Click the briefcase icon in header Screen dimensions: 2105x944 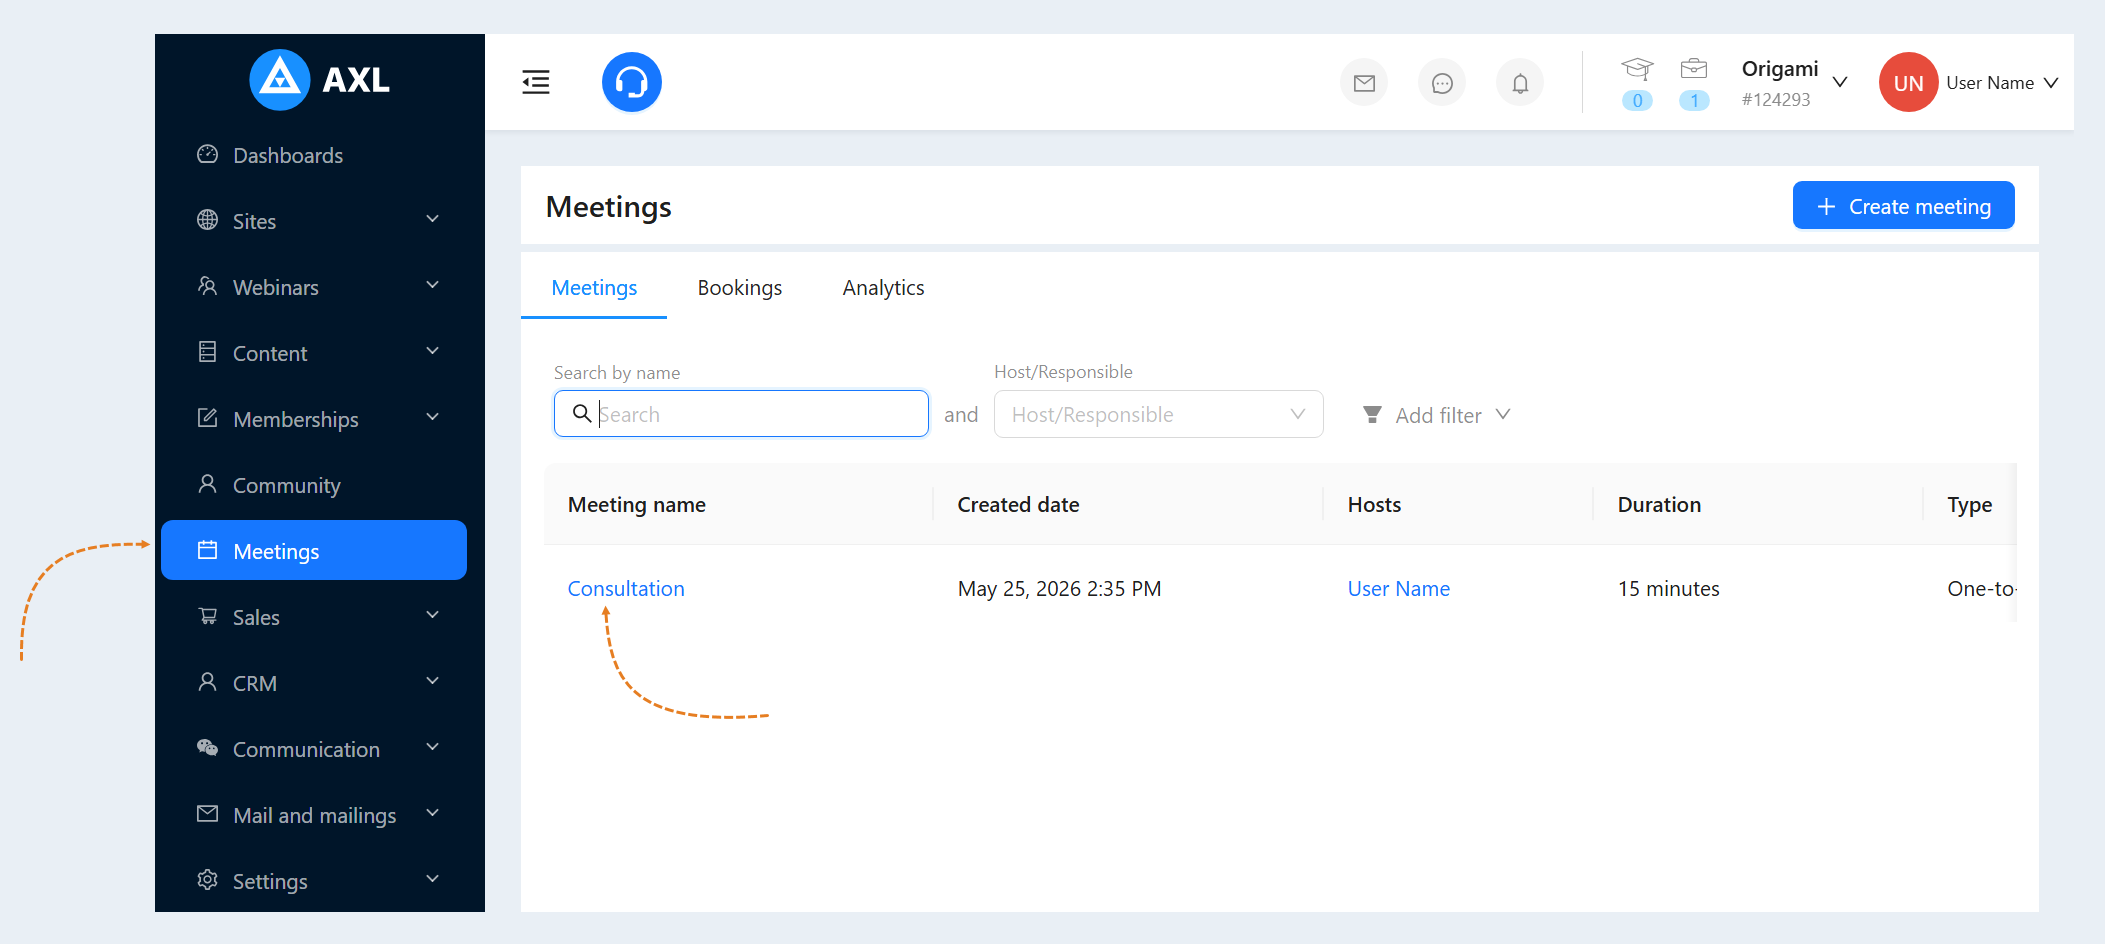pos(1694,69)
